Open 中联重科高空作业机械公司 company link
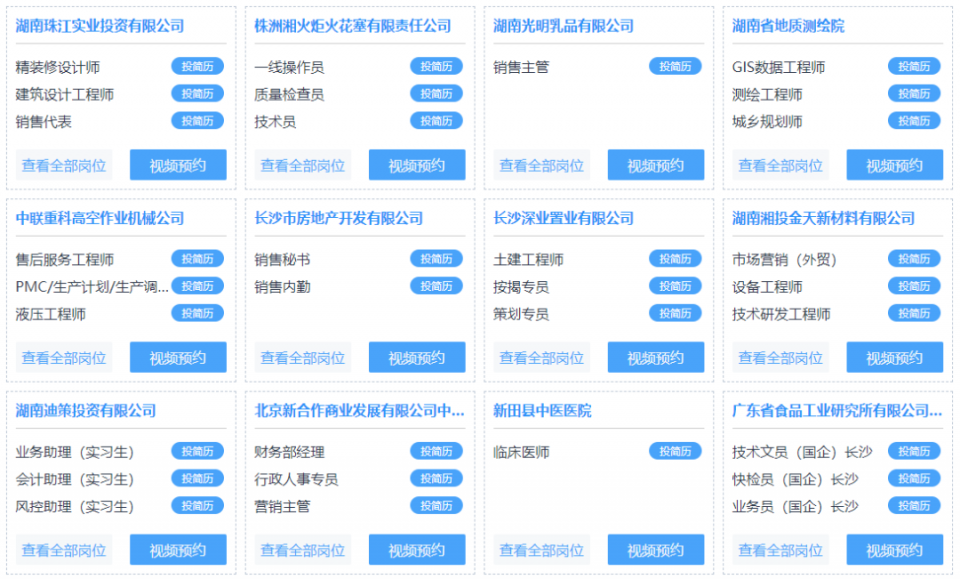 [100, 218]
